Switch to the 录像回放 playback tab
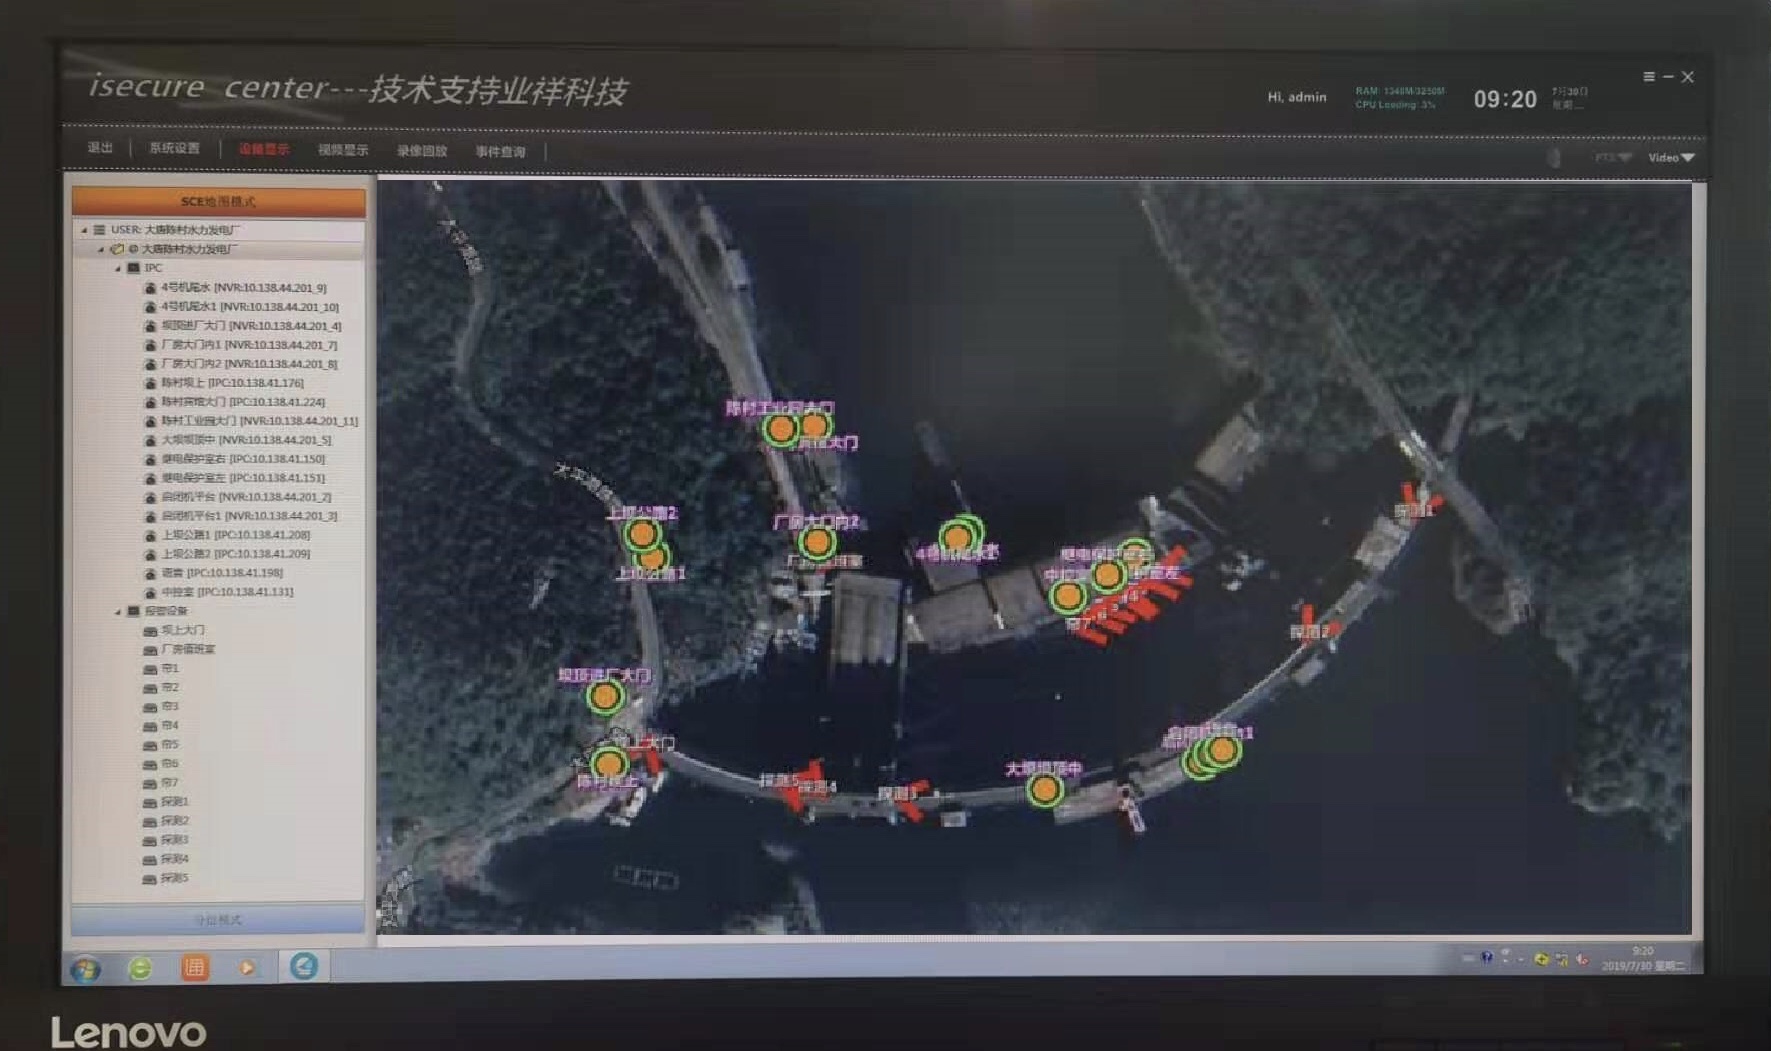 (421, 151)
